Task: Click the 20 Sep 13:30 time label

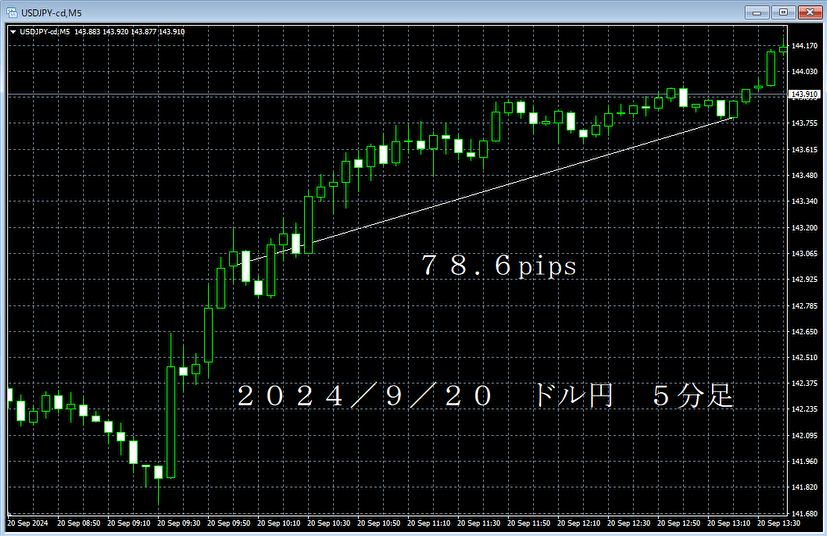Action: tap(778, 523)
